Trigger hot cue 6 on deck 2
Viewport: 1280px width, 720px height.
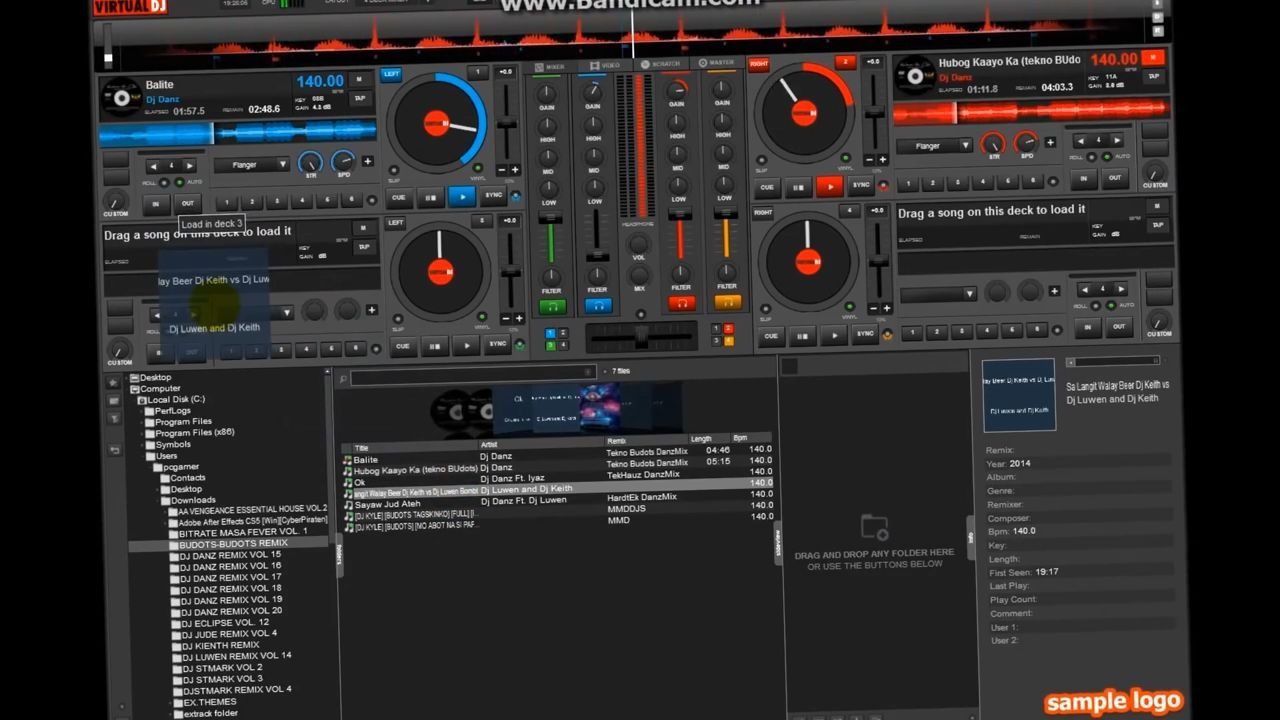(1033, 181)
